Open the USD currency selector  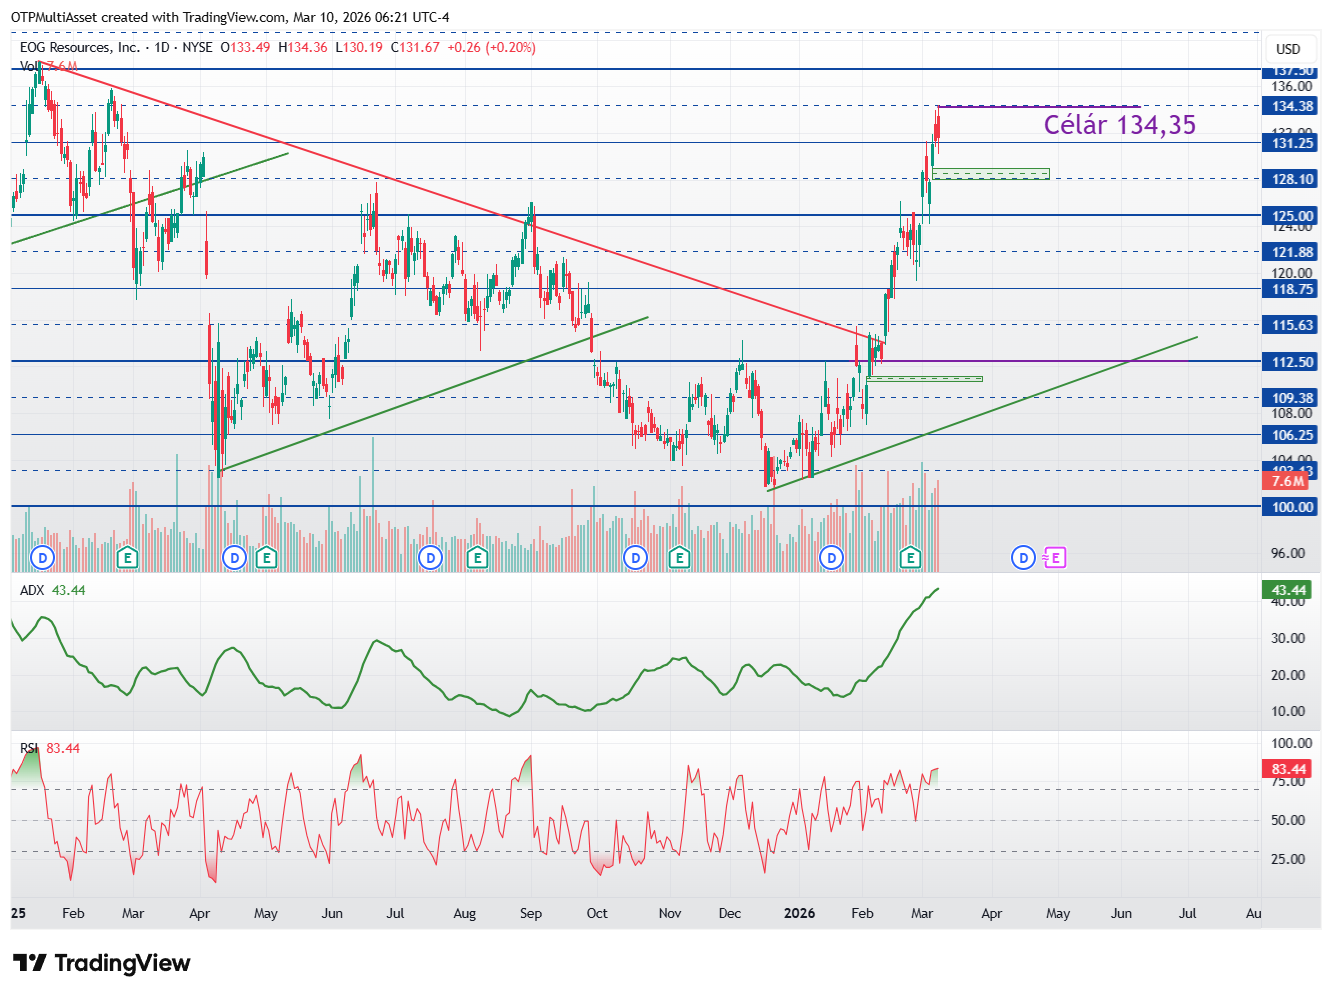1288,49
